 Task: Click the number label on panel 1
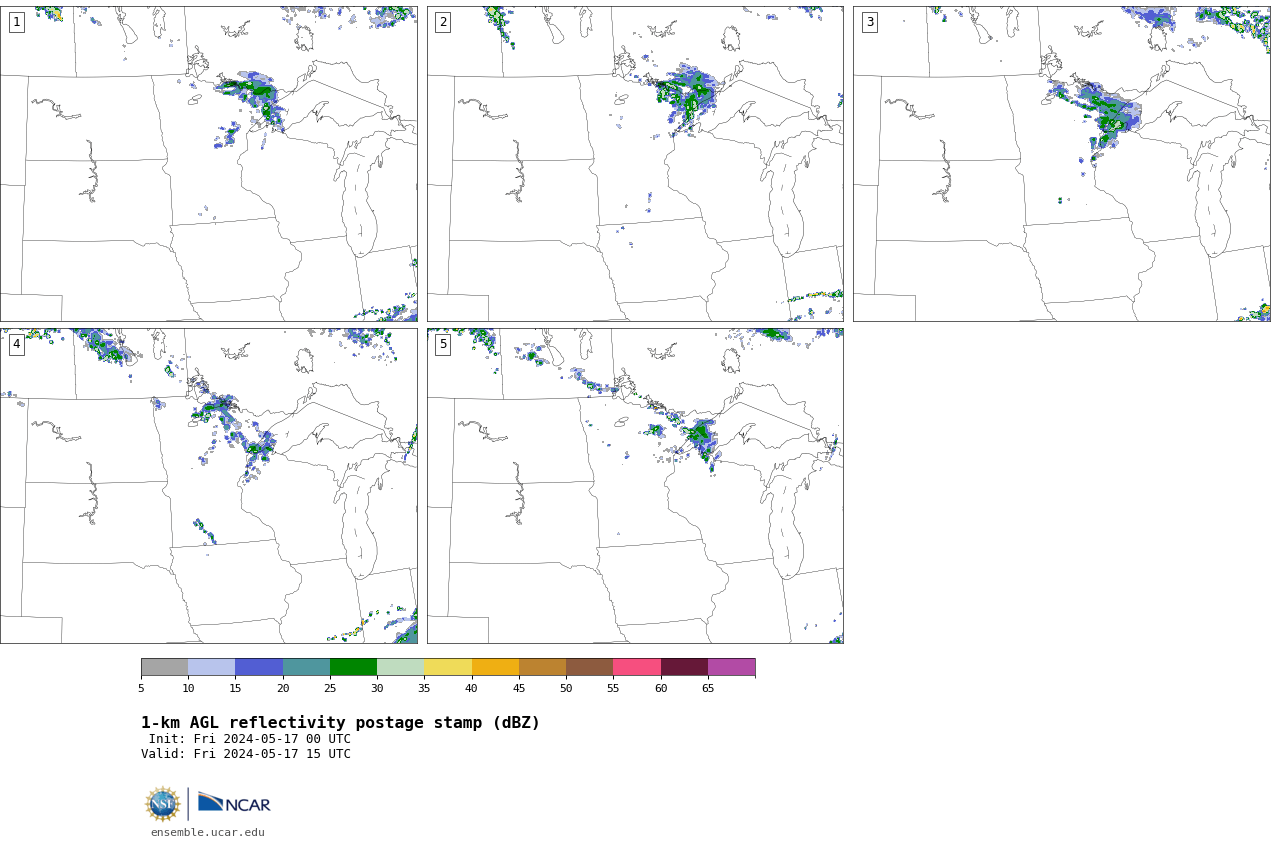pyautogui.click(x=16, y=22)
